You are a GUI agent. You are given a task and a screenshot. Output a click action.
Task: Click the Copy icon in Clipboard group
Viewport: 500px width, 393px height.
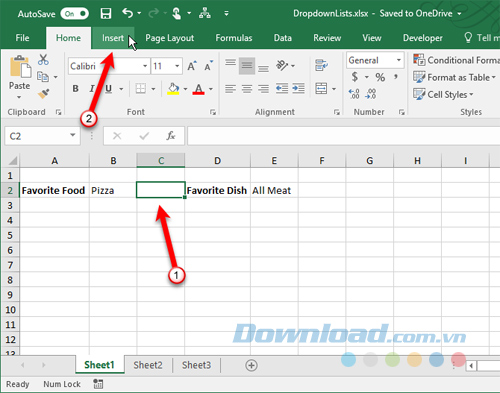click(x=43, y=77)
